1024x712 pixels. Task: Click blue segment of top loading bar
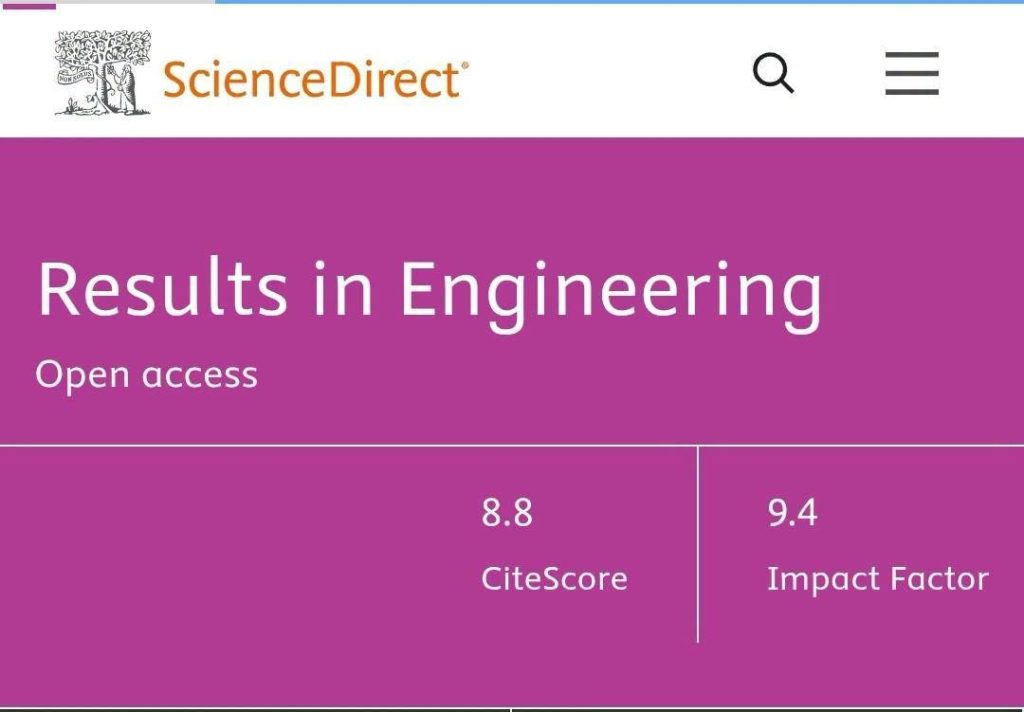pyautogui.click(x=619, y=2)
